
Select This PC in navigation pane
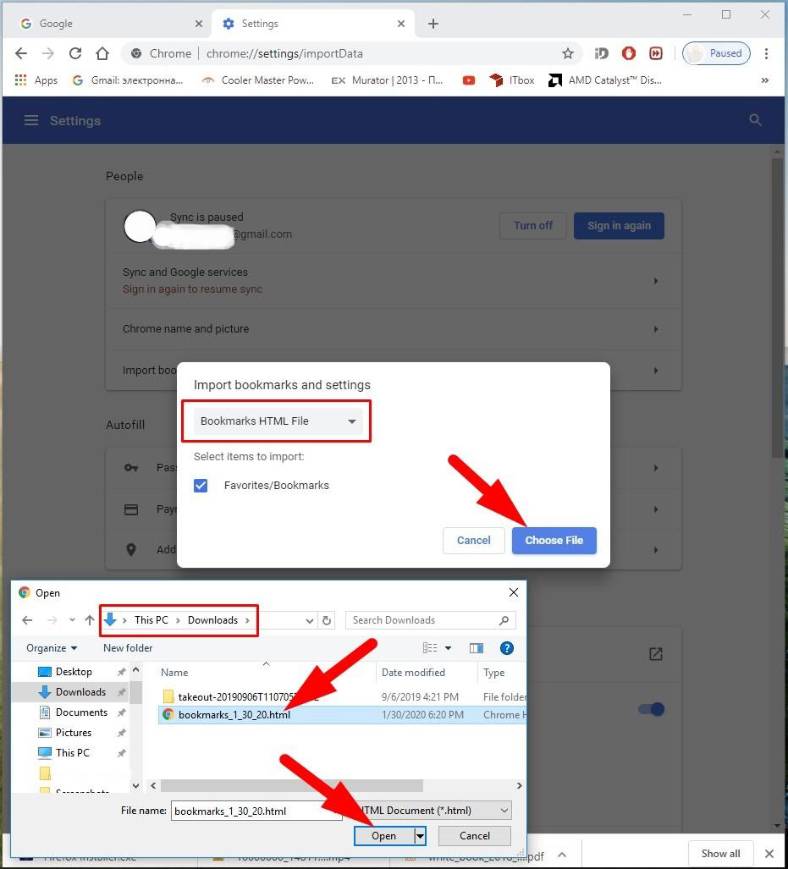(72, 753)
